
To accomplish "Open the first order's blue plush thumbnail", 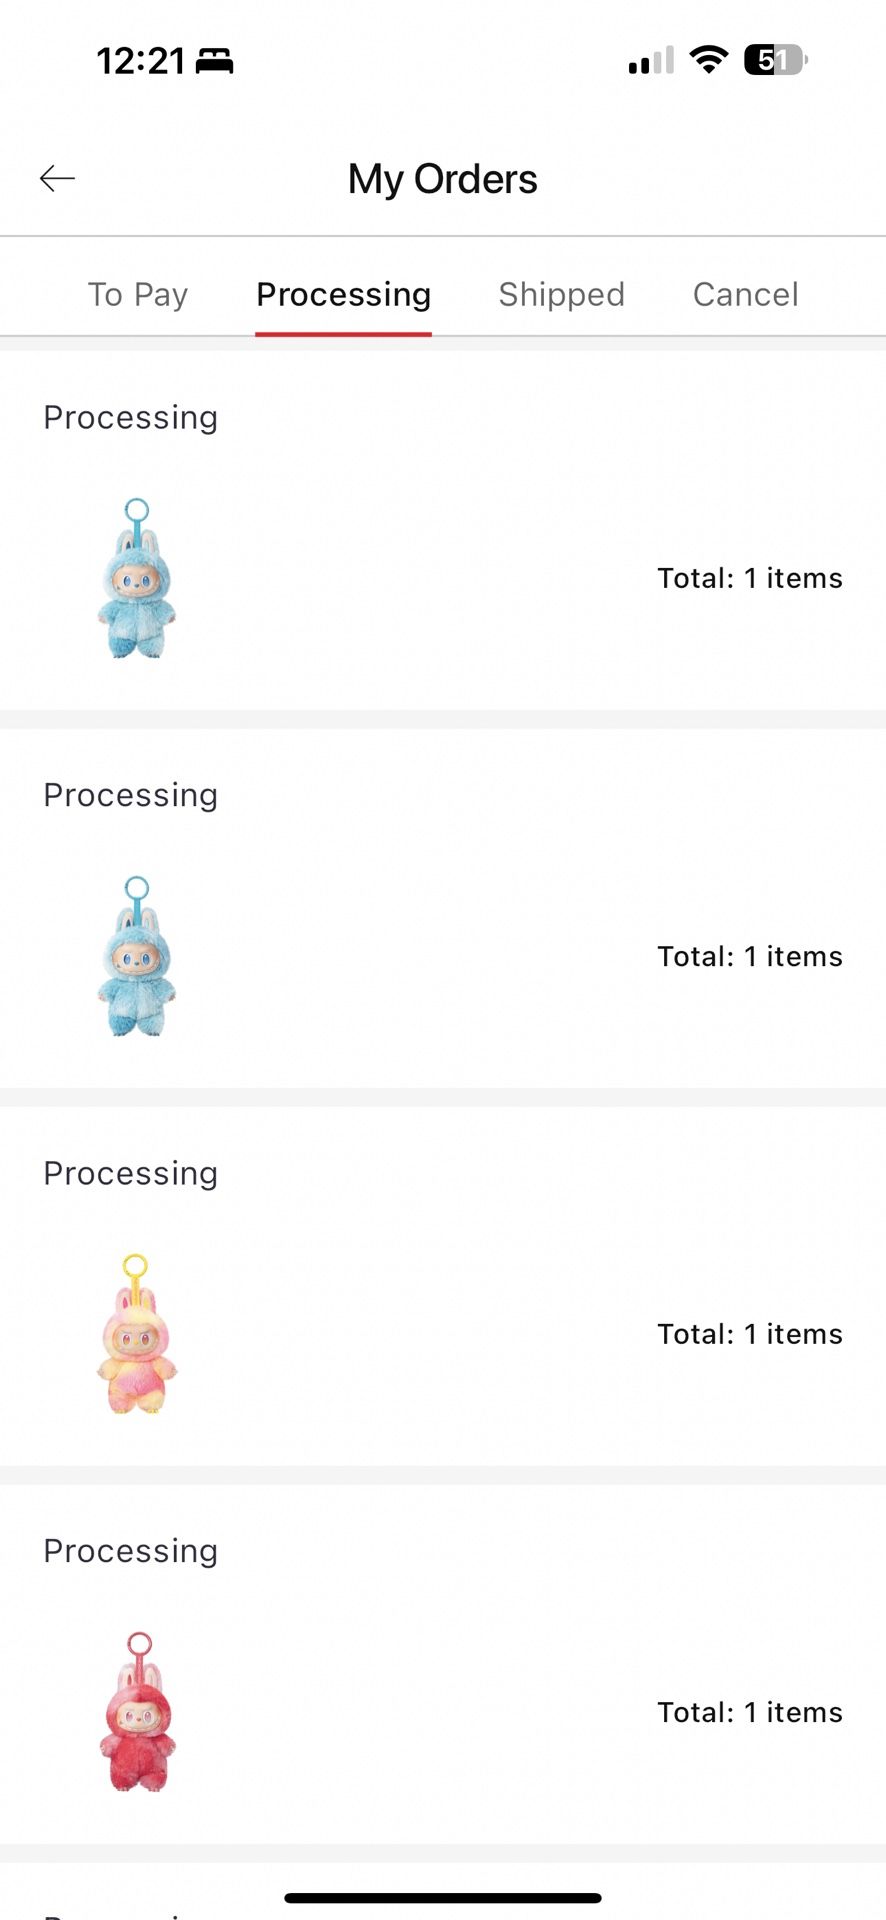I will 137,578.
